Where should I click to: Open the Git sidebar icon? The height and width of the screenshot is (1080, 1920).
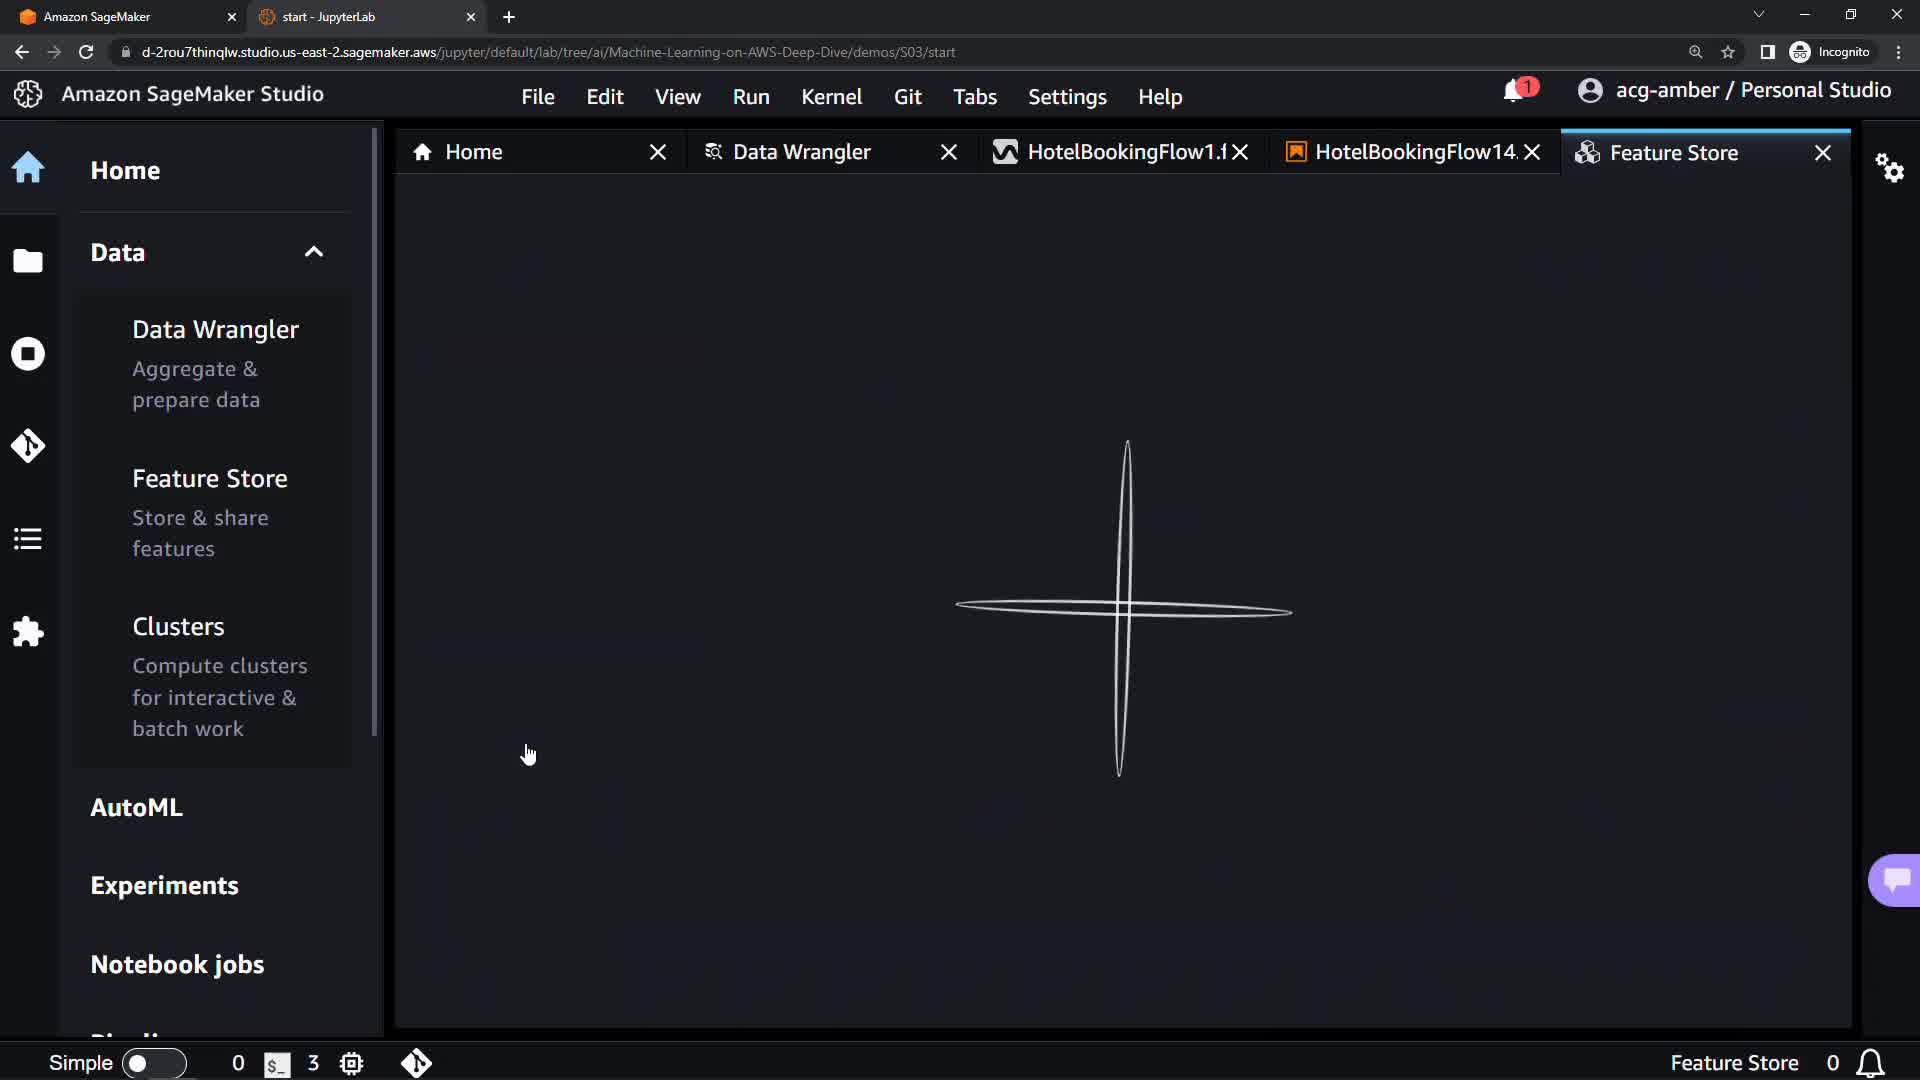point(28,446)
